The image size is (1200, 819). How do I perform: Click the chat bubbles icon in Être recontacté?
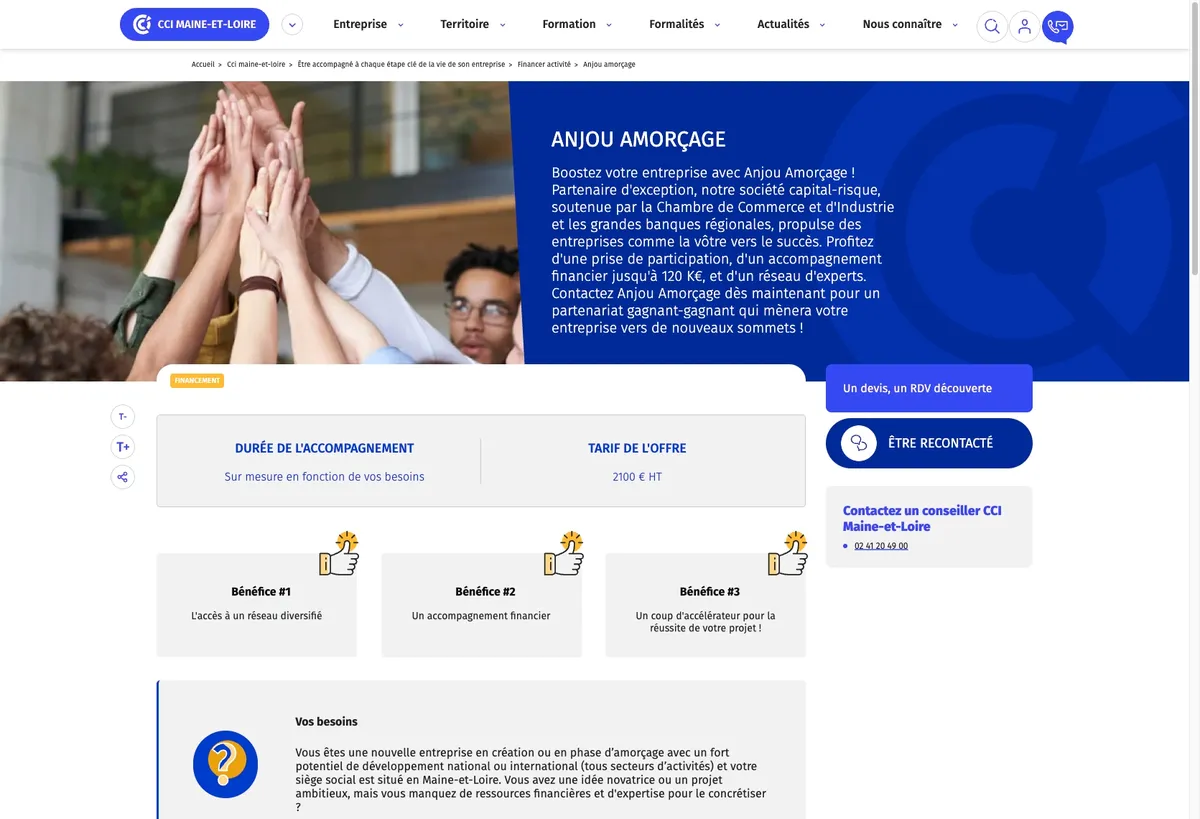tap(858, 443)
